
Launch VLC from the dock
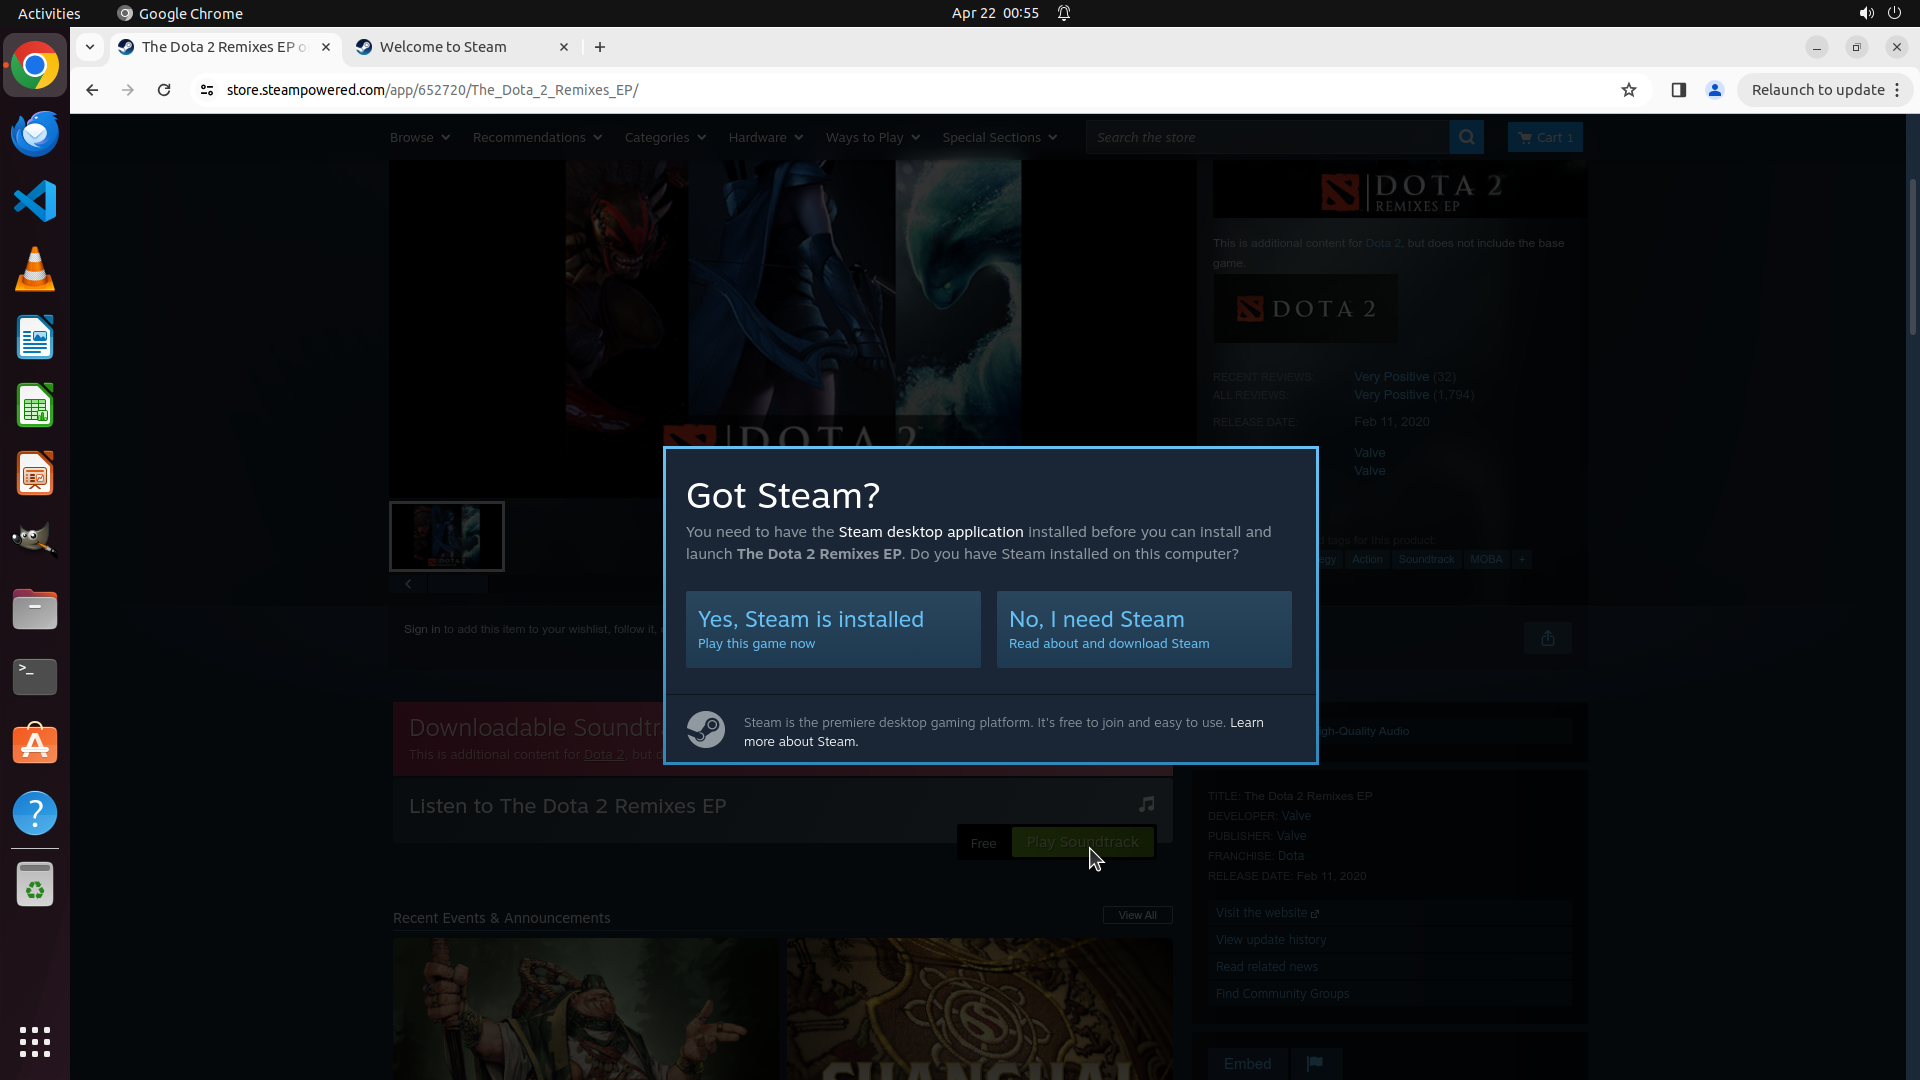tap(35, 270)
